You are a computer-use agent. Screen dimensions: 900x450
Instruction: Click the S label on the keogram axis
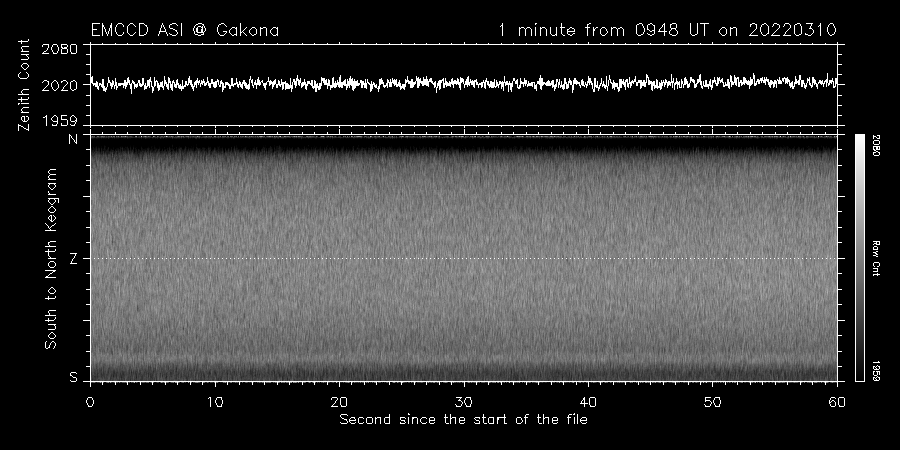coord(73,378)
